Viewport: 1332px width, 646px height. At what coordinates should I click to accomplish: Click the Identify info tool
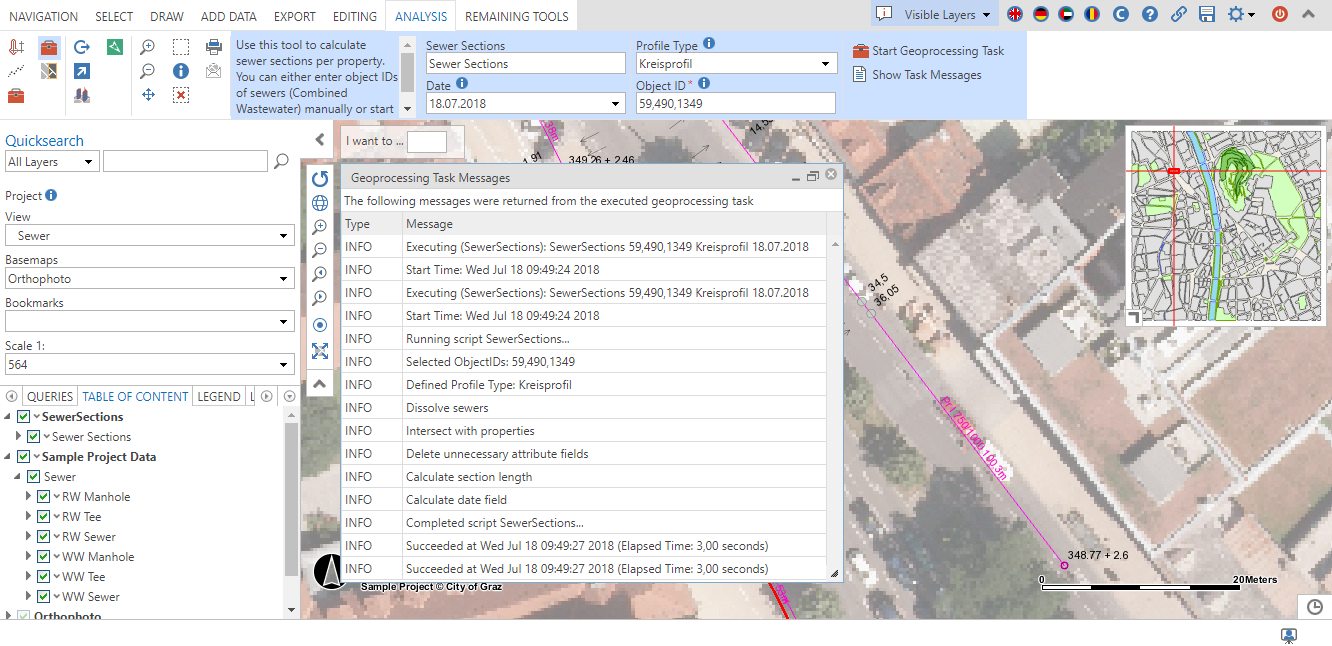181,70
